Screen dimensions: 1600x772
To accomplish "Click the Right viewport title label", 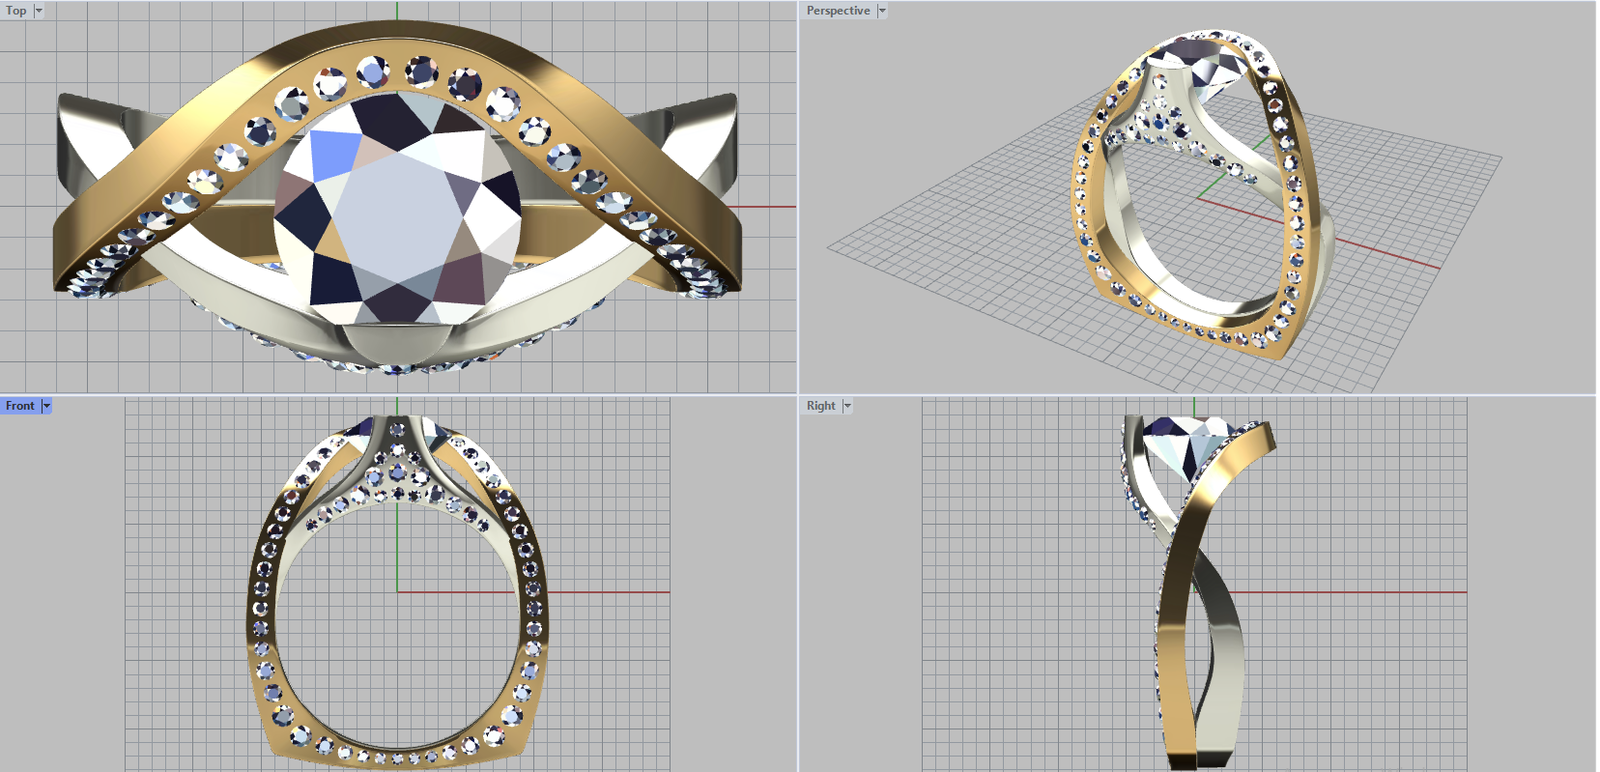I will (820, 406).
